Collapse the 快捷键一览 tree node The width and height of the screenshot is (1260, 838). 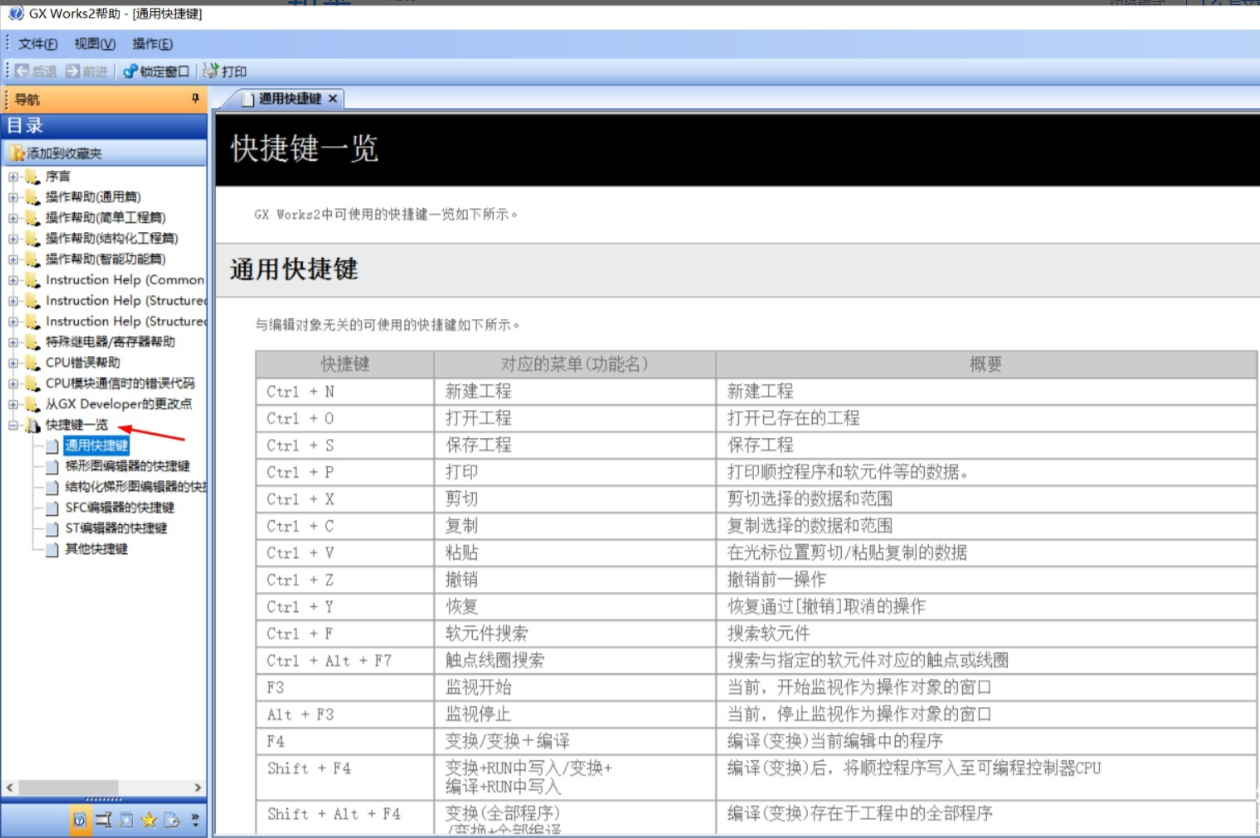click(x=14, y=425)
